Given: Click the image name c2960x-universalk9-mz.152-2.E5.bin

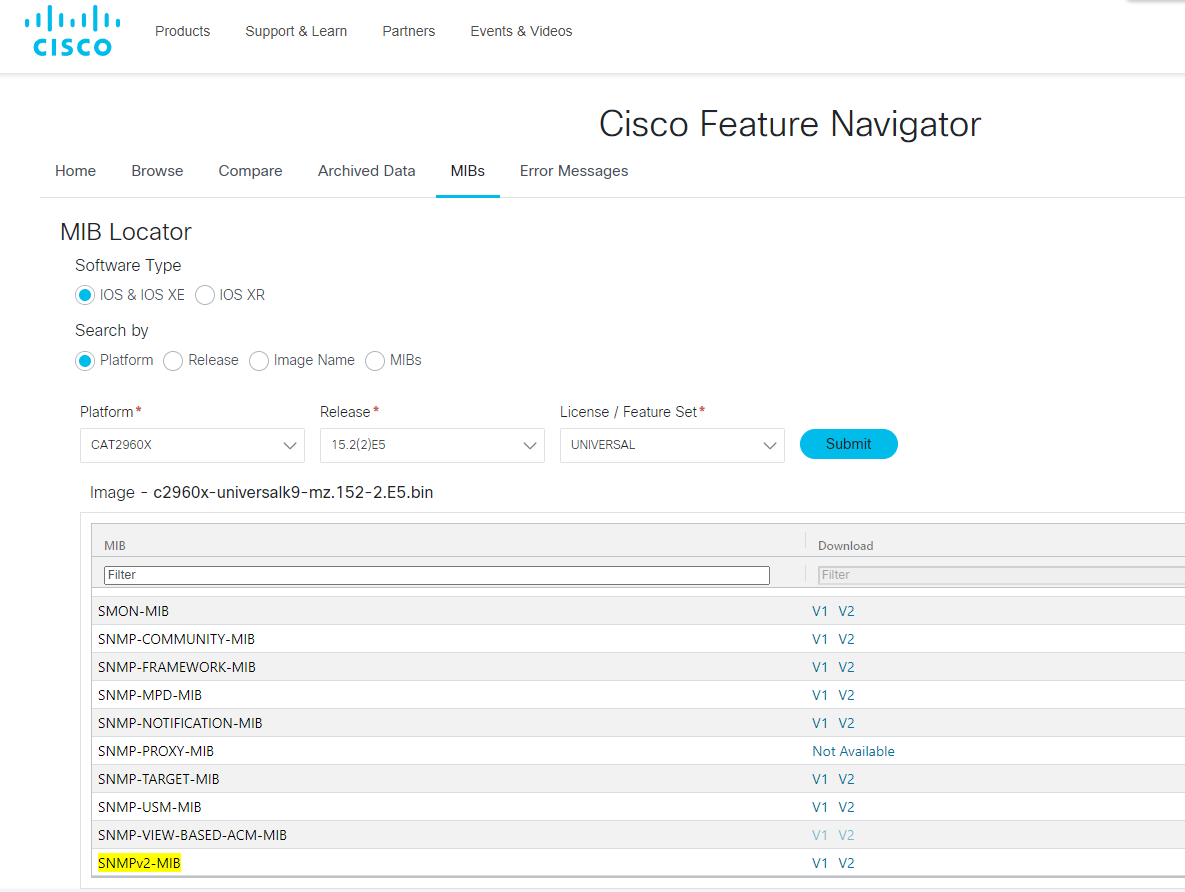Looking at the screenshot, I should [x=293, y=493].
